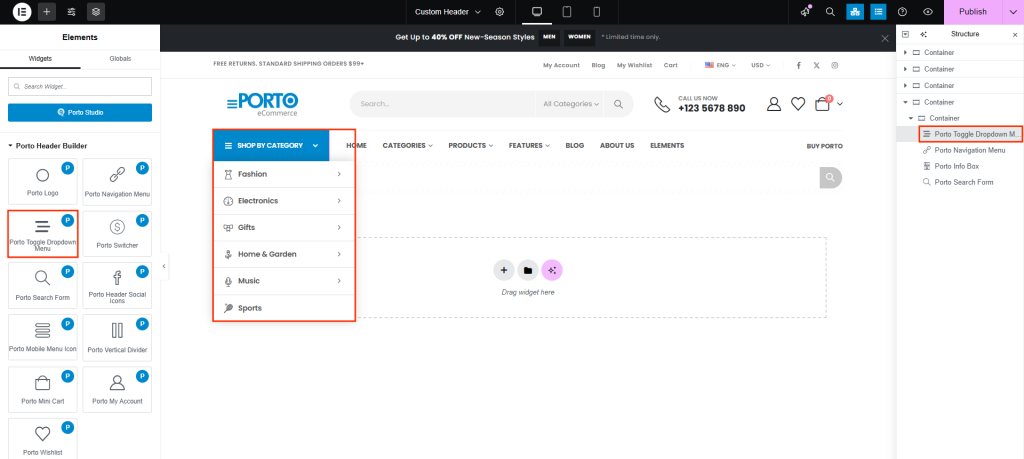Image resolution: width=1024 pixels, height=459 pixels.
Task: Open Publish options dropdown arrow
Action: (x=1010, y=12)
